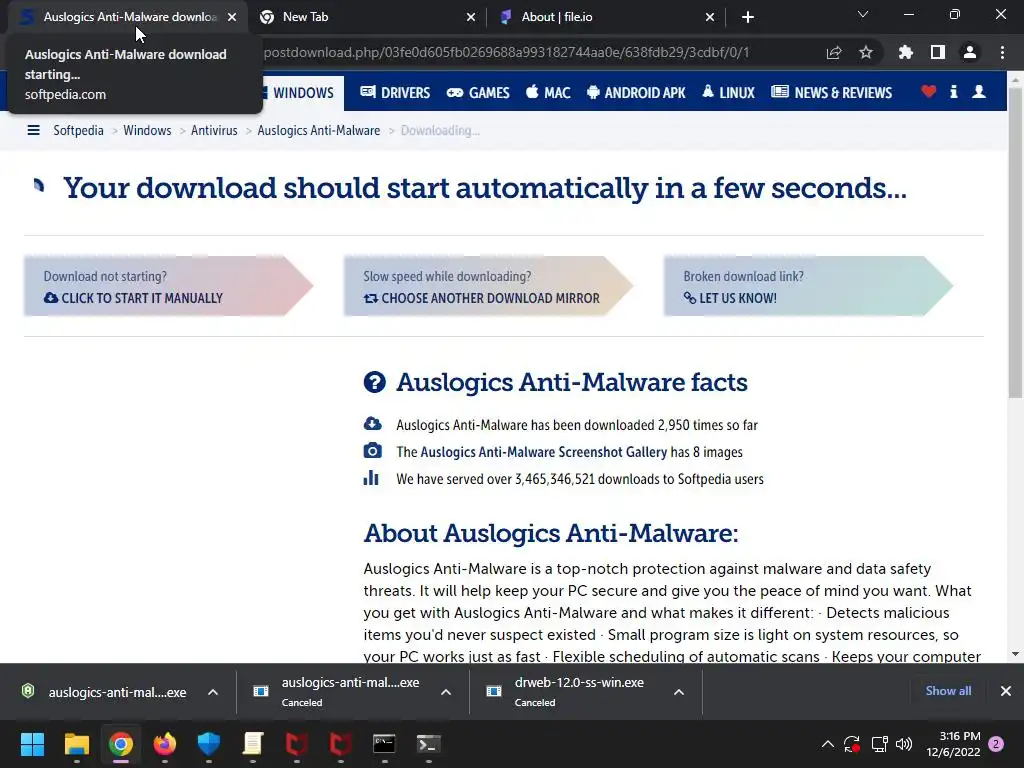
Task: Click Show all downloads
Action: pos(948,691)
